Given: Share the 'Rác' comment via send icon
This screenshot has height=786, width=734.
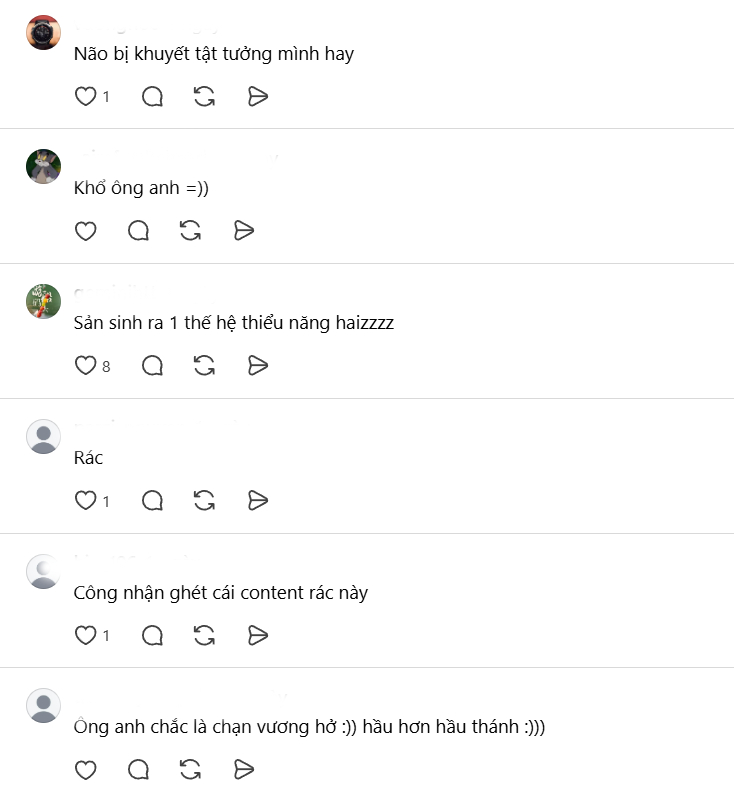Looking at the screenshot, I should tap(258, 500).
